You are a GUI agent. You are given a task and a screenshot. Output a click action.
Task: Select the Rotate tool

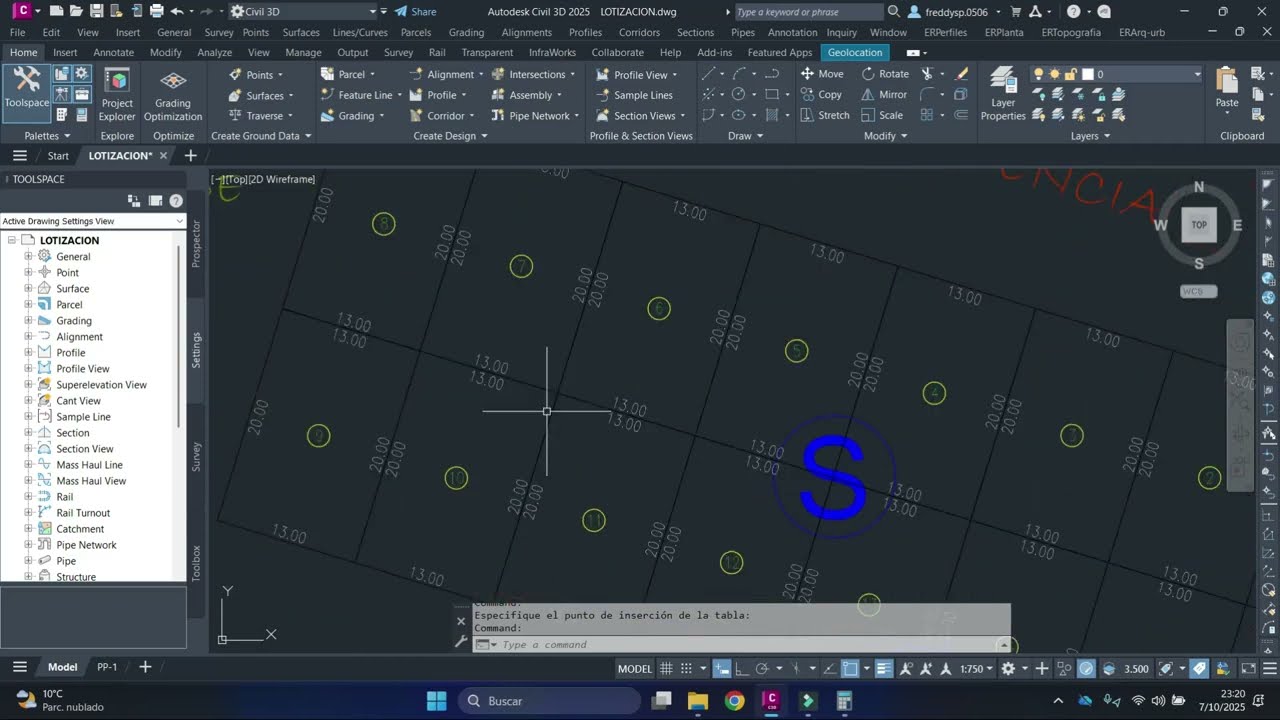pos(885,74)
